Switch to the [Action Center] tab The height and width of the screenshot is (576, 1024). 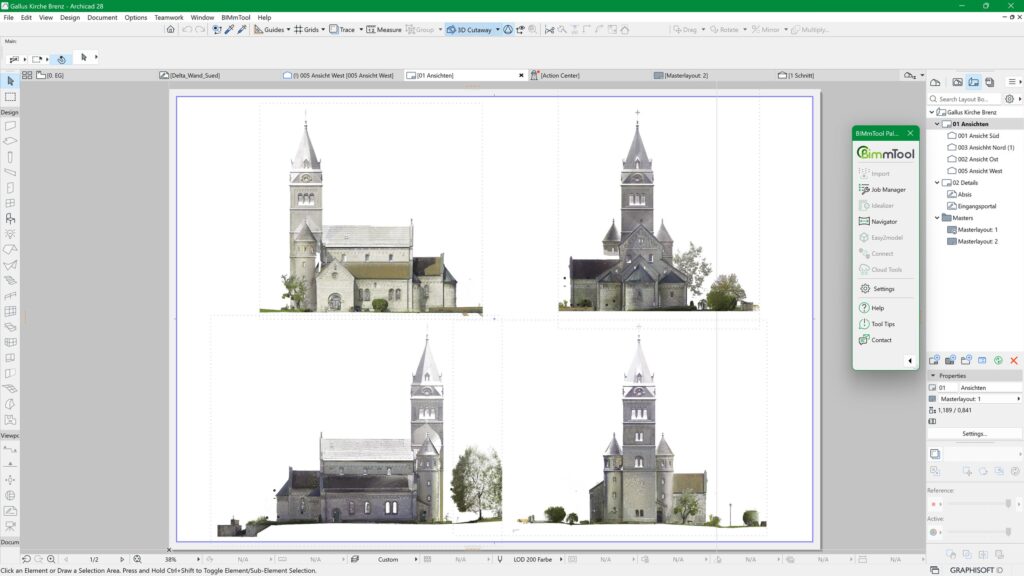[x=560, y=74]
